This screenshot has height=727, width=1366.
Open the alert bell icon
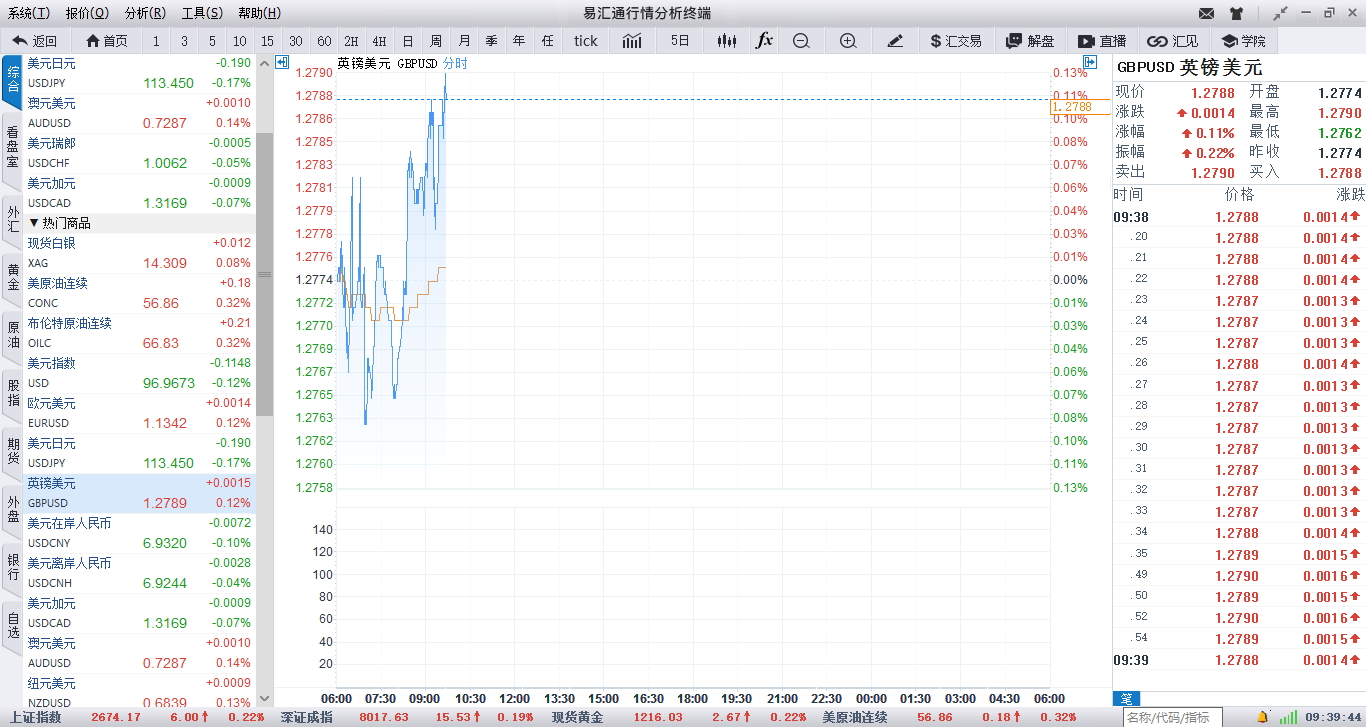tap(1263, 717)
